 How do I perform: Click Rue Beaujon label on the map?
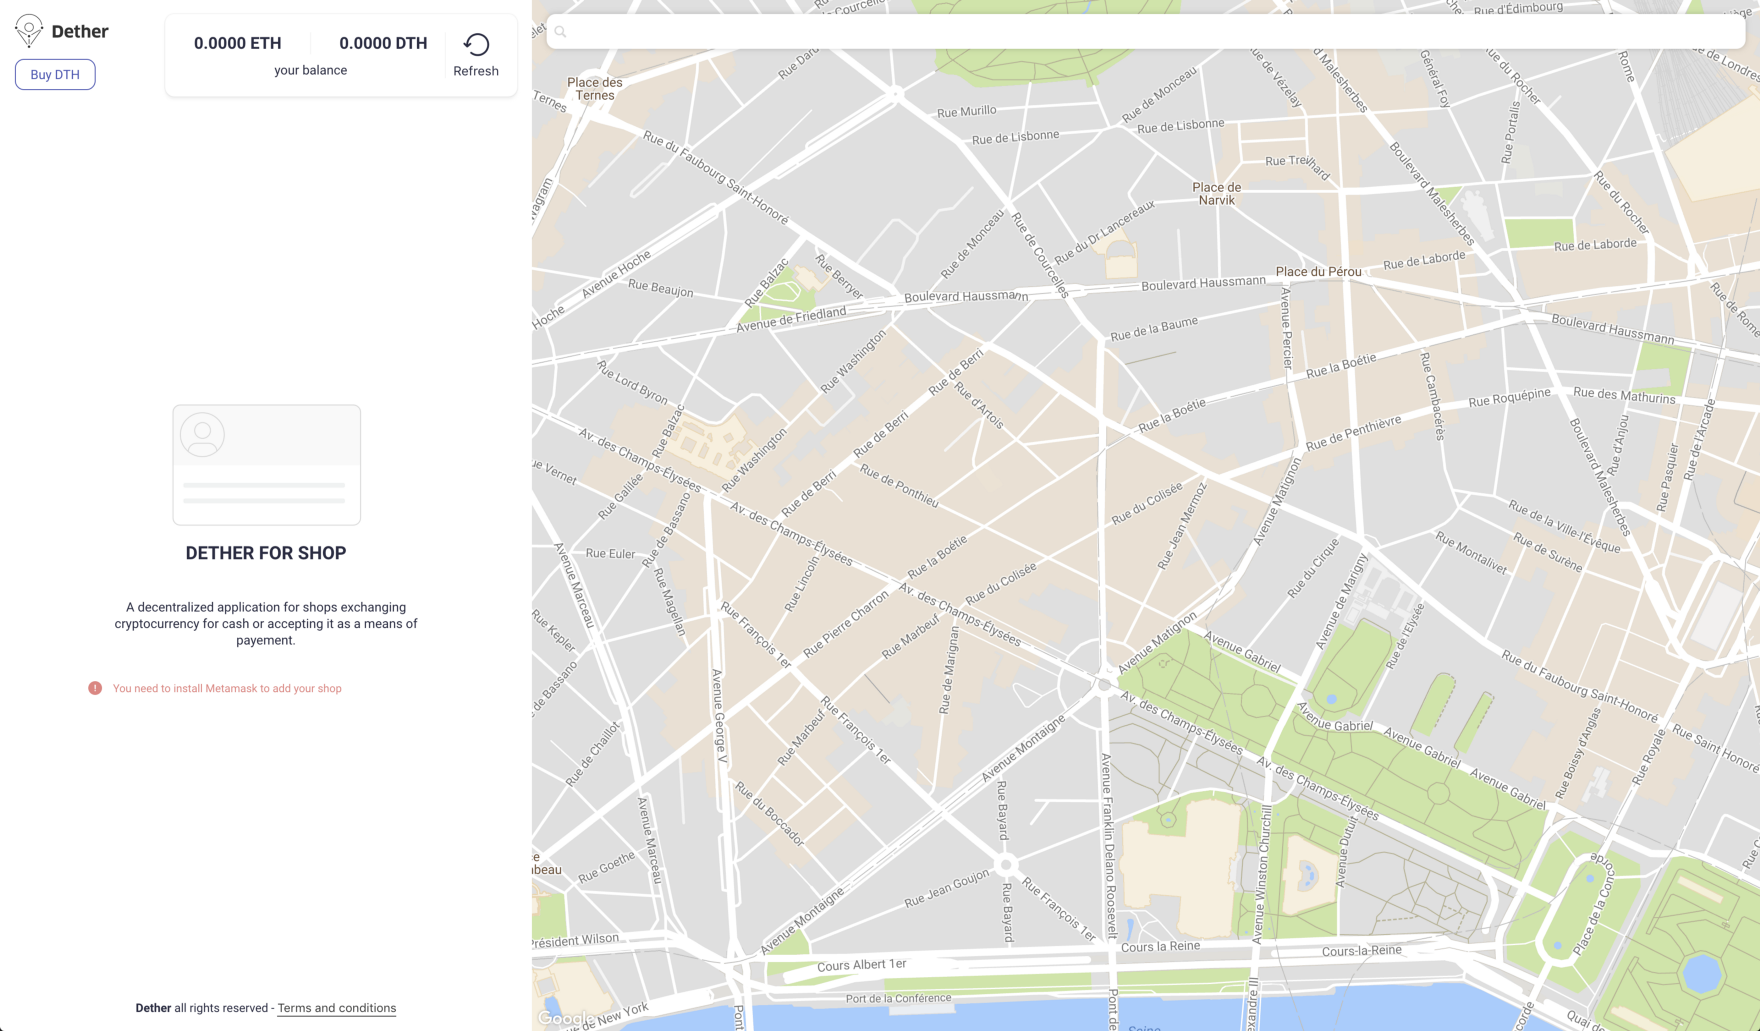click(x=660, y=288)
